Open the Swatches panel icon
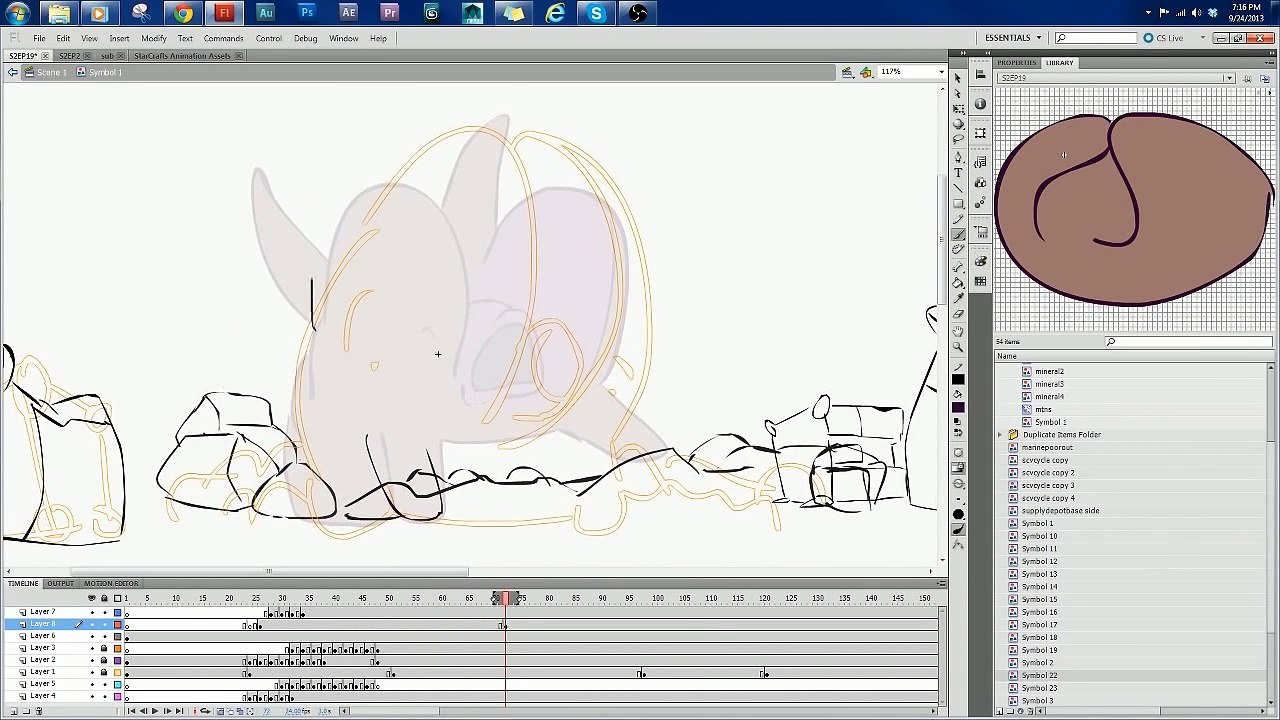The width and height of the screenshot is (1280, 720). point(980,282)
